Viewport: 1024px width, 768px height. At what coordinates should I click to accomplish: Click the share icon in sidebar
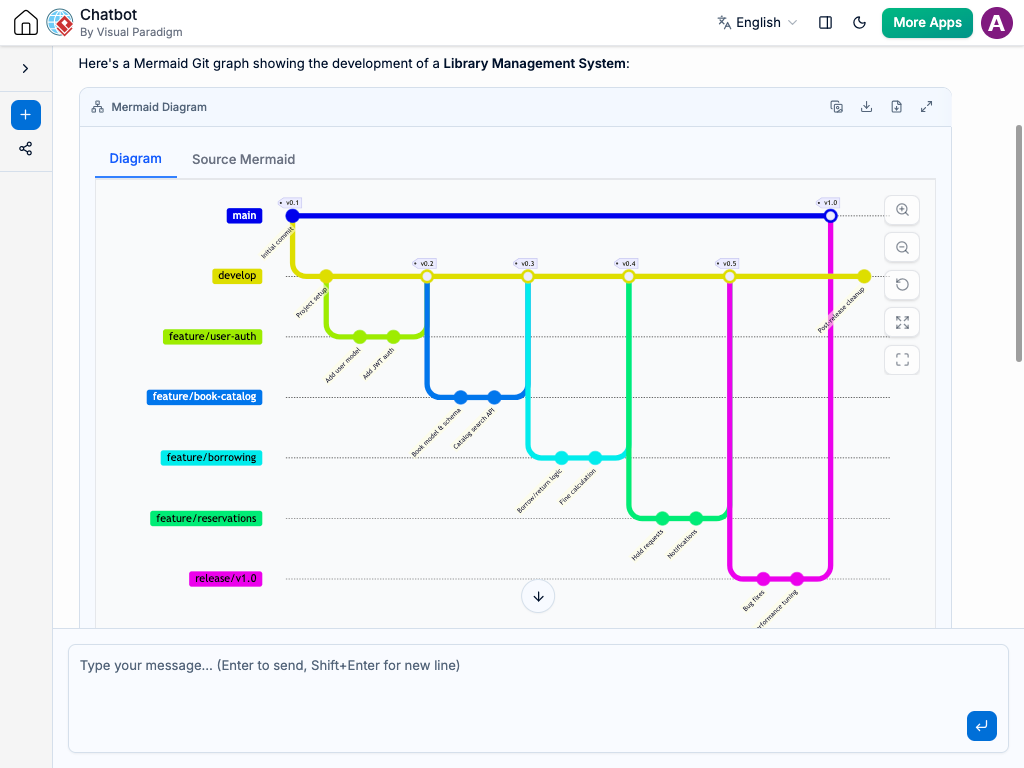pyautogui.click(x=25, y=149)
